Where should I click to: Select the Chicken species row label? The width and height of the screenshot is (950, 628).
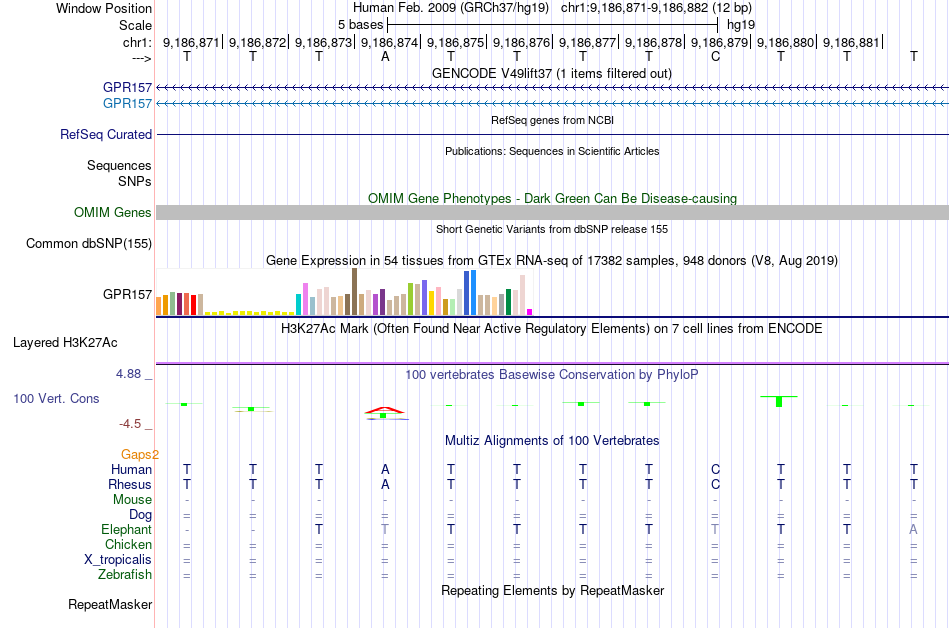pyautogui.click(x=128, y=544)
